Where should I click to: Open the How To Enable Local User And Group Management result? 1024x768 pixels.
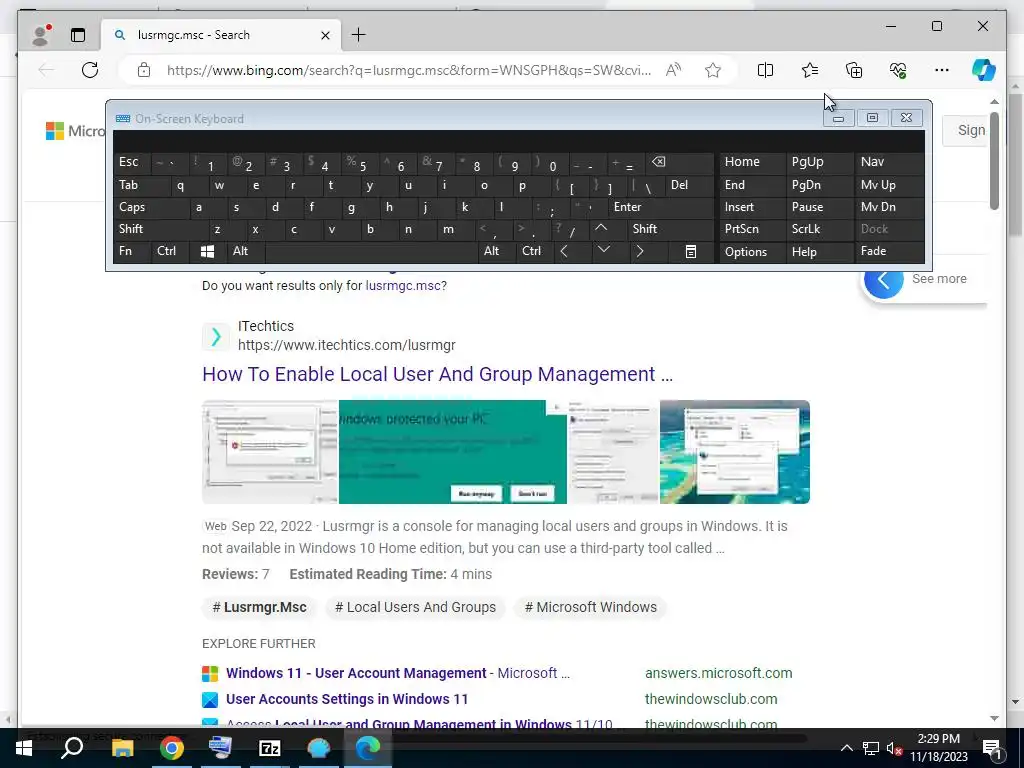click(437, 374)
